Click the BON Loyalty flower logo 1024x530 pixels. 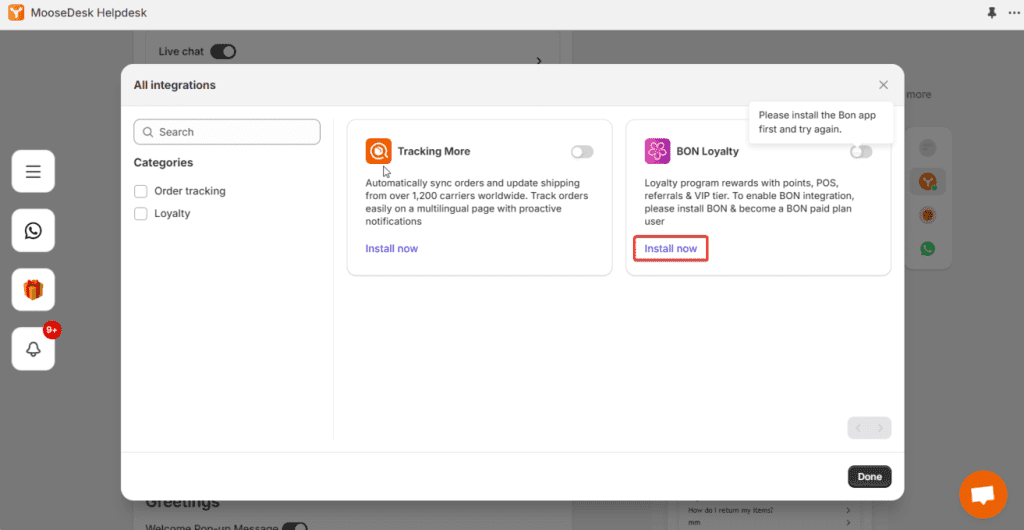[x=657, y=151]
